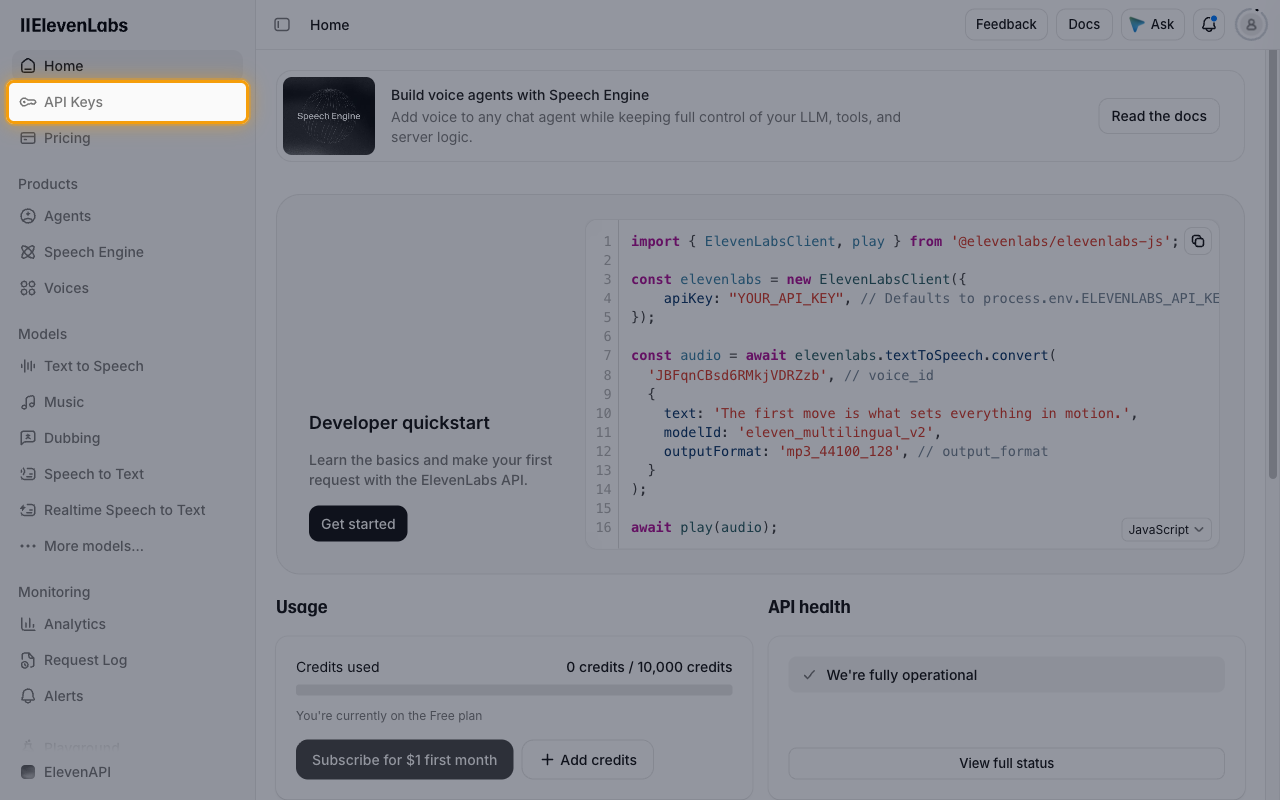The height and width of the screenshot is (800, 1280).
Task: Click the Speech Engine icon in sidebar
Action: (28, 252)
